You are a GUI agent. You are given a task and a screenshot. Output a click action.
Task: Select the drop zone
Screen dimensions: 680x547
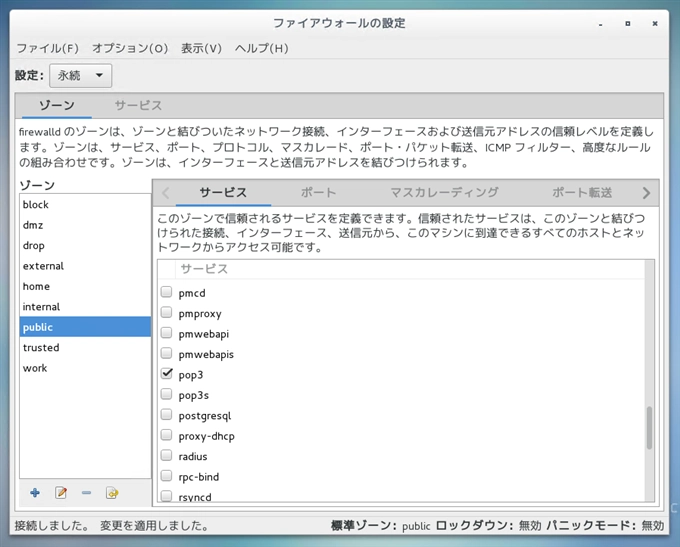(85, 245)
